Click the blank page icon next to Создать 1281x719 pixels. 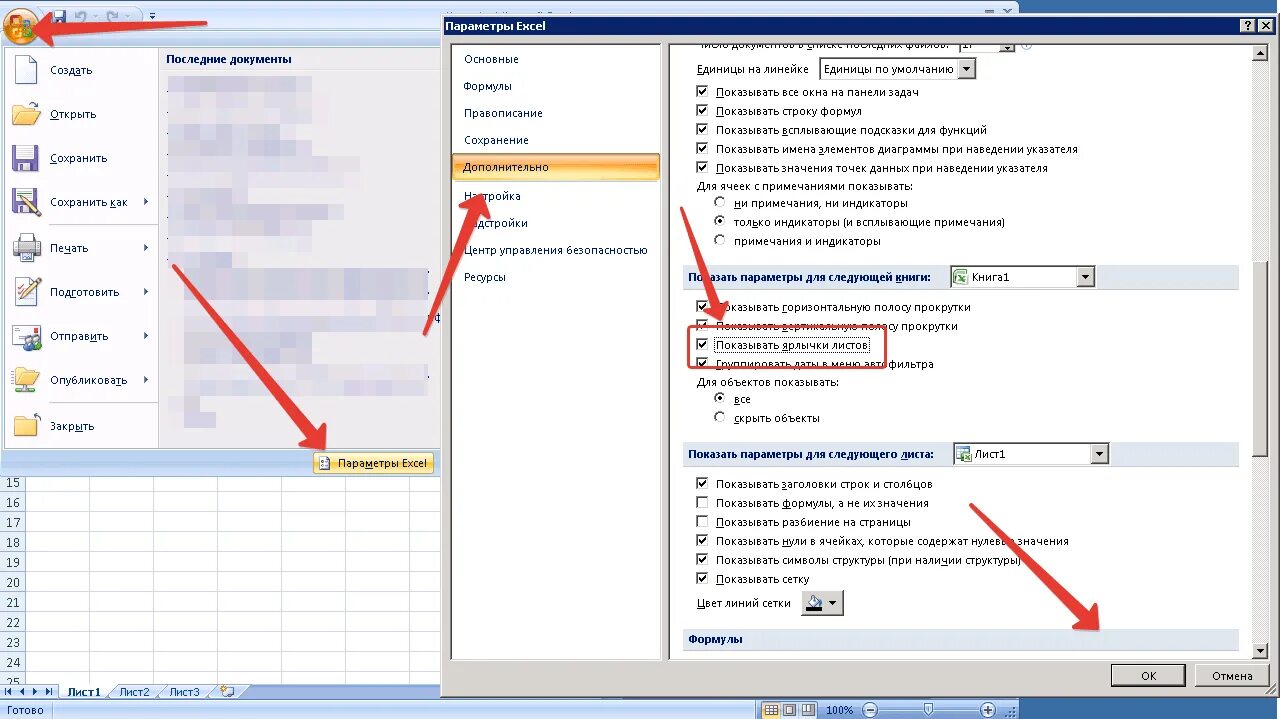pyautogui.click(x=28, y=70)
